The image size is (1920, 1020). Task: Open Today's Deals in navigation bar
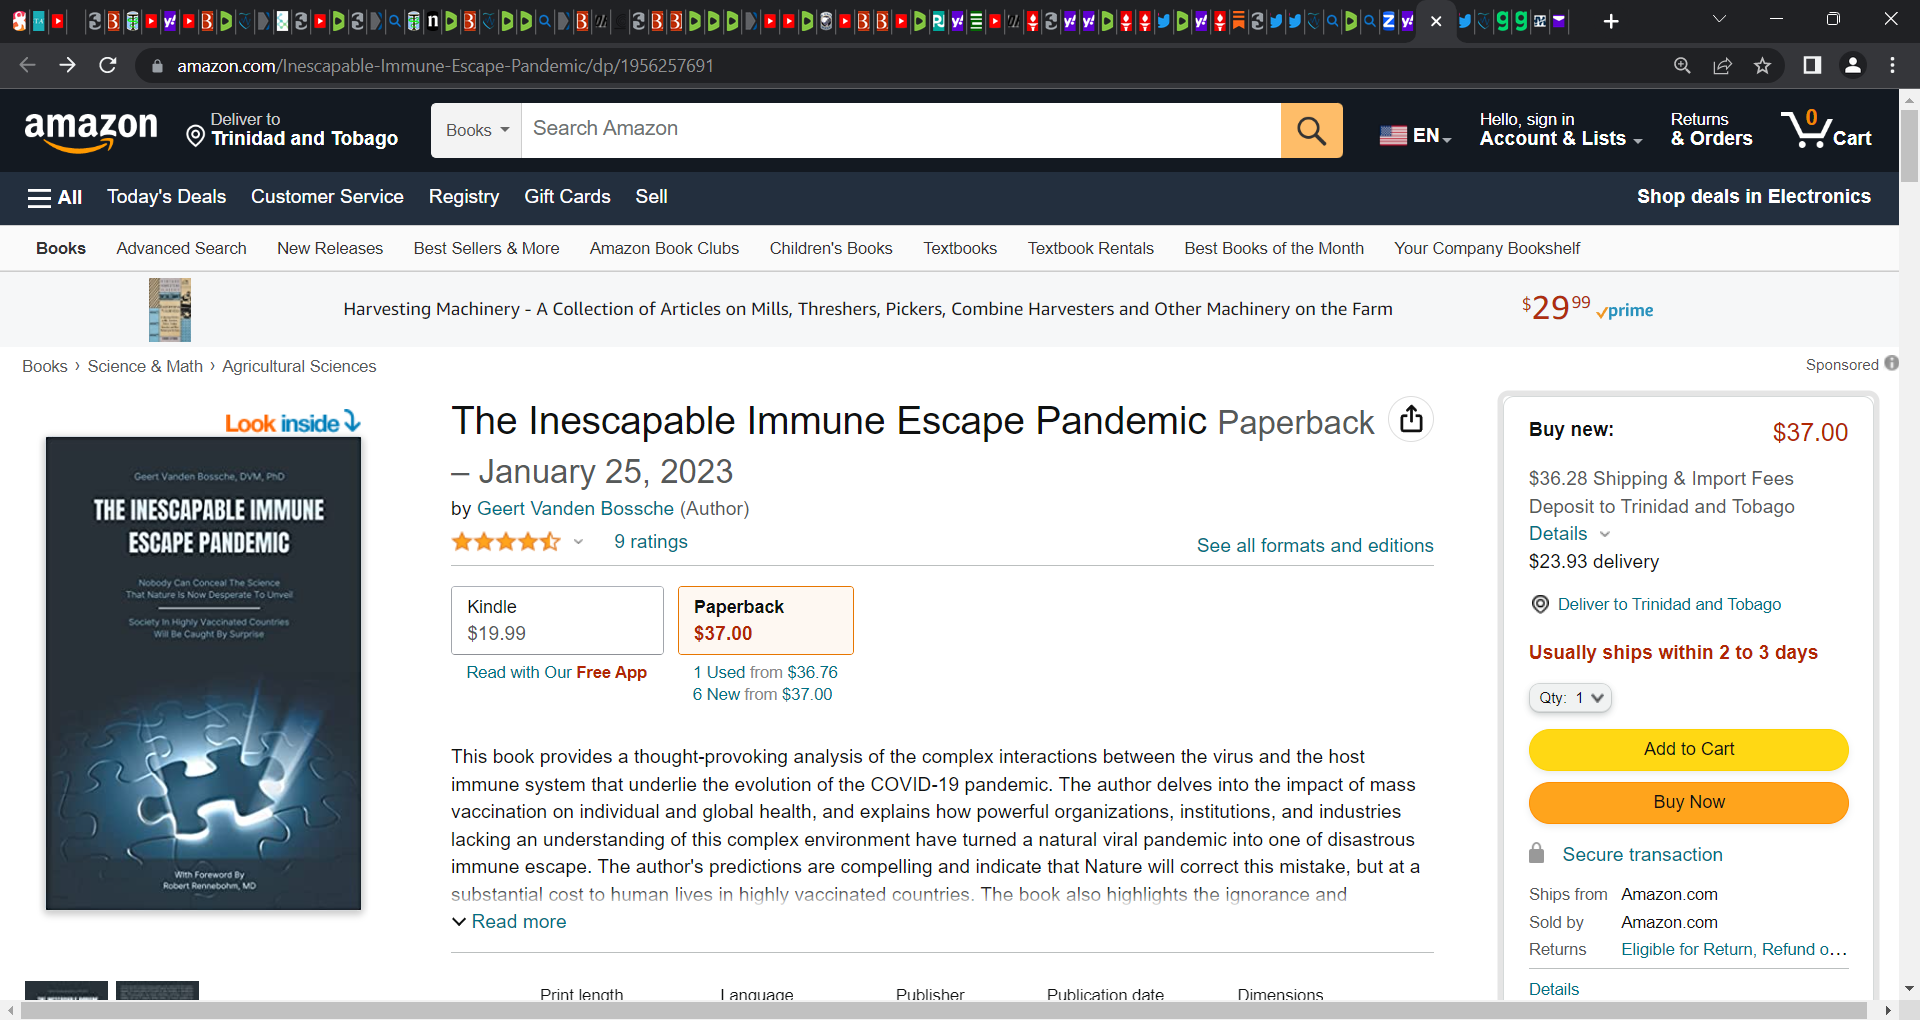(167, 197)
